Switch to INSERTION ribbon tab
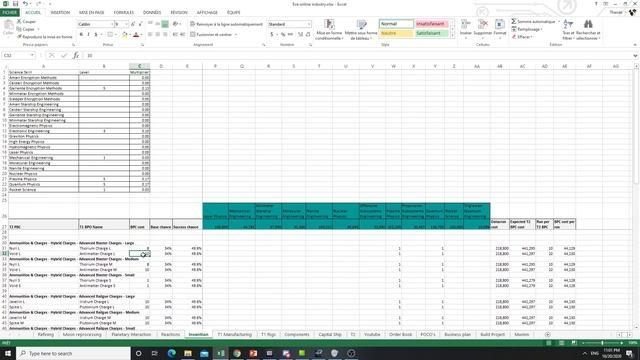Screen dimensions: 640x360 pos(60,13)
